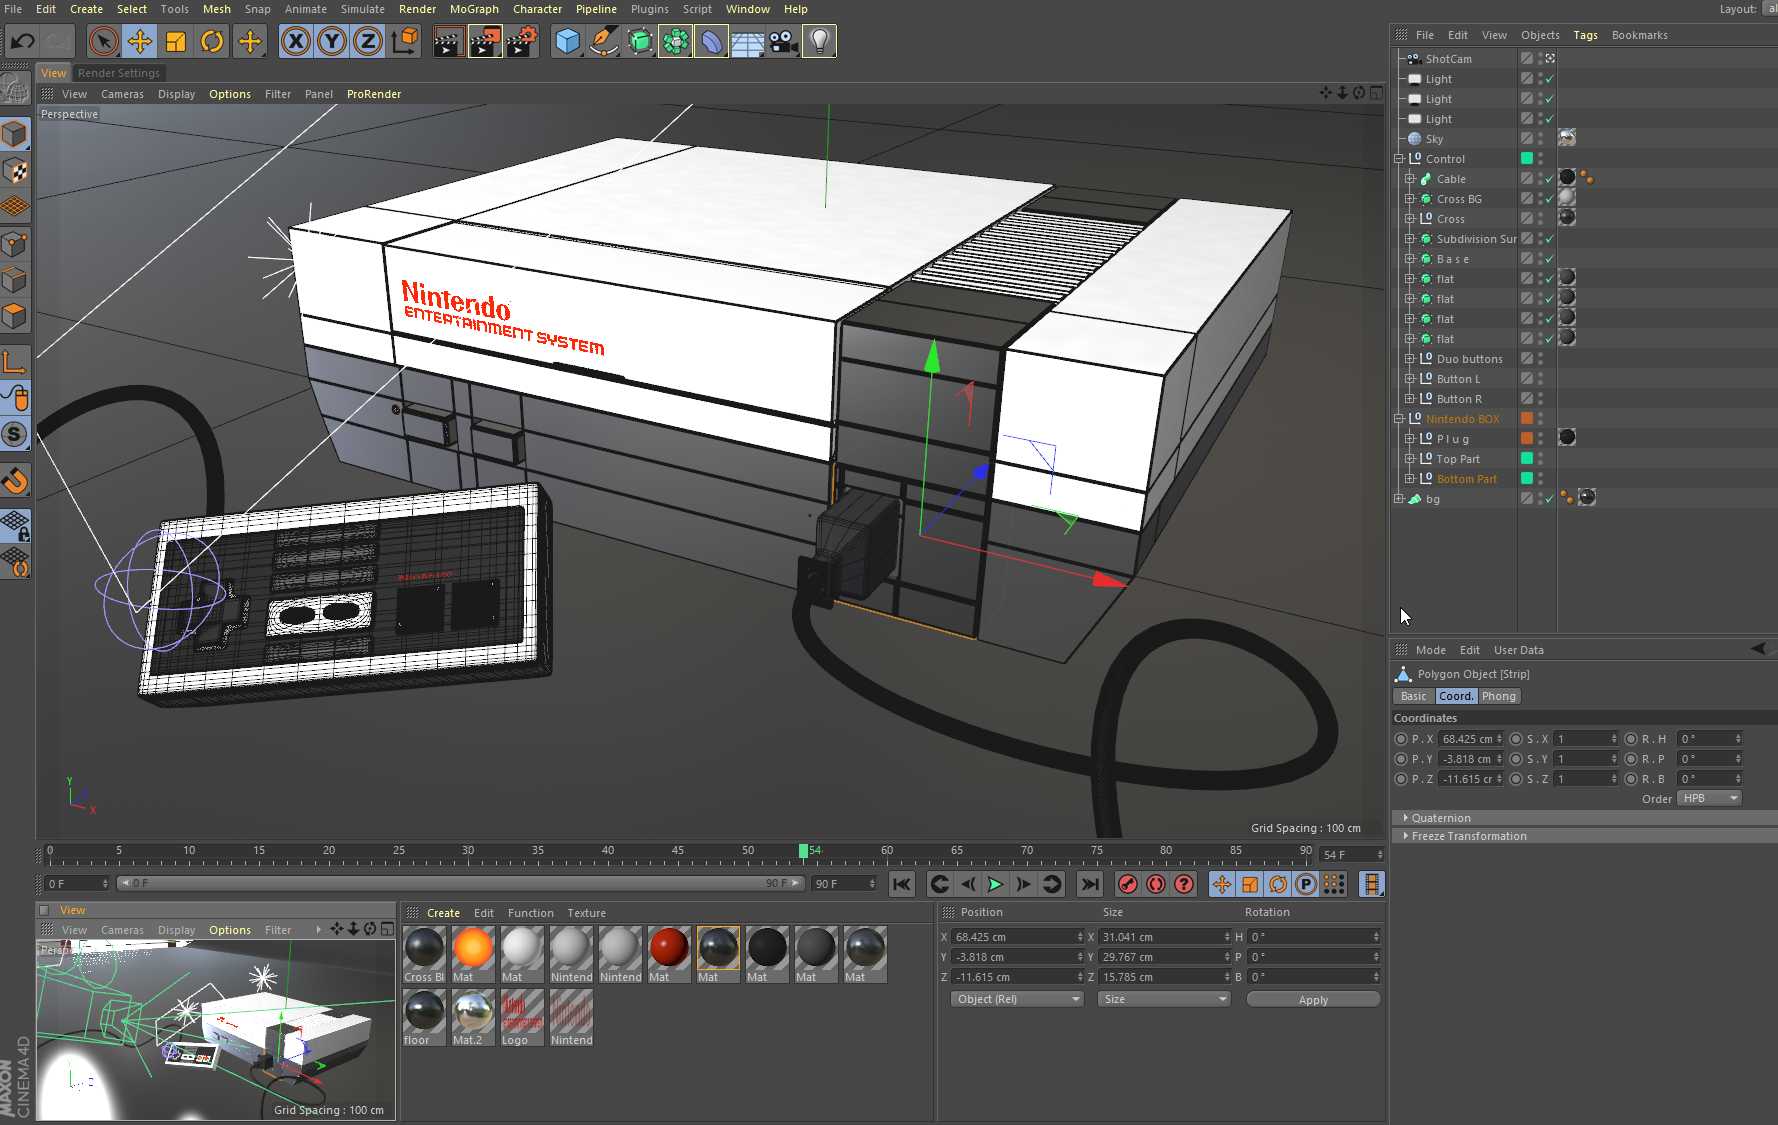The image size is (1778, 1125).
Task: Expand the bg object
Action: (1399, 499)
